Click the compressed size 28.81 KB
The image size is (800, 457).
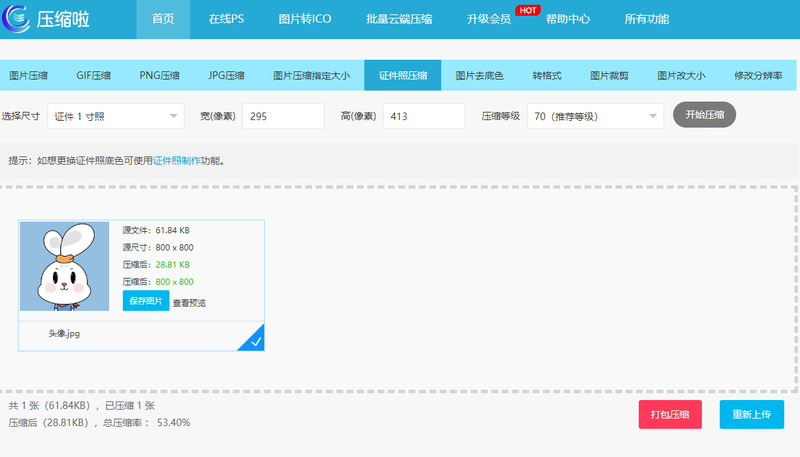click(172, 265)
